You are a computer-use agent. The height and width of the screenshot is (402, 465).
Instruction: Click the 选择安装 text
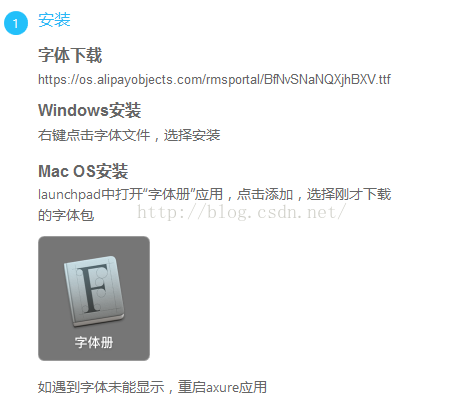click(x=192, y=135)
